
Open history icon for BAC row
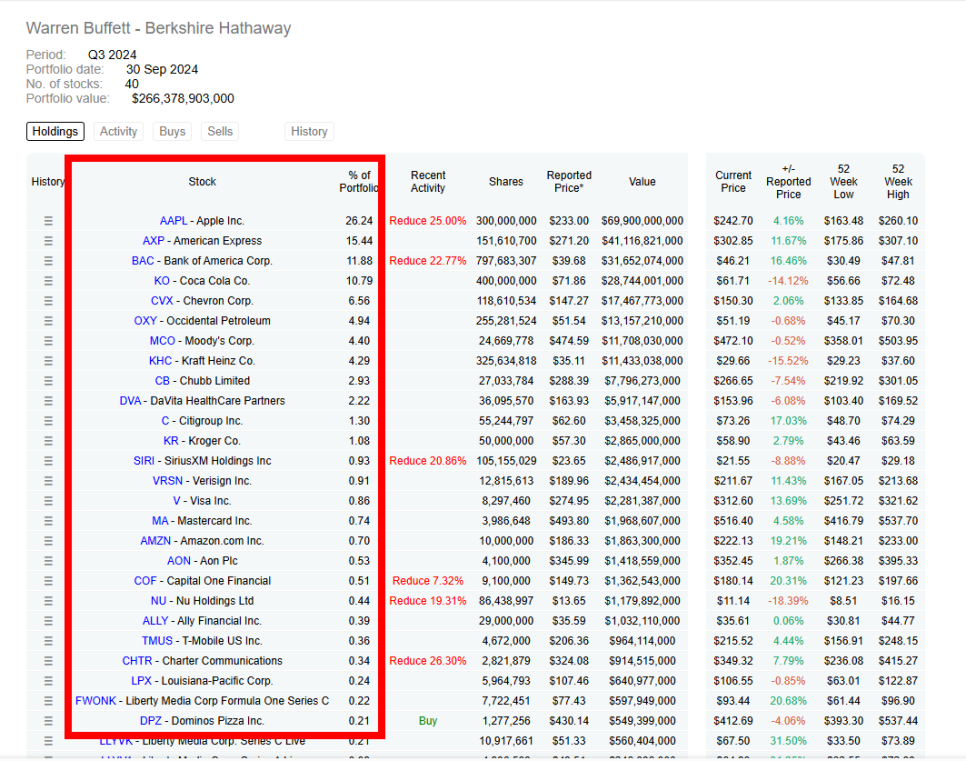pyautogui.click(x=48, y=261)
